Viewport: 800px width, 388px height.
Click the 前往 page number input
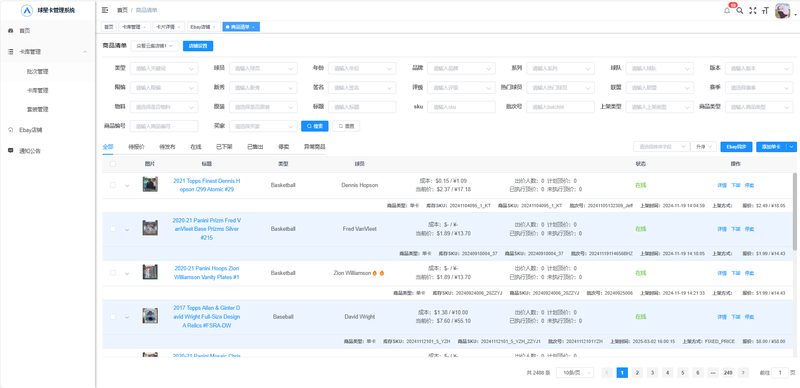coord(780,373)
